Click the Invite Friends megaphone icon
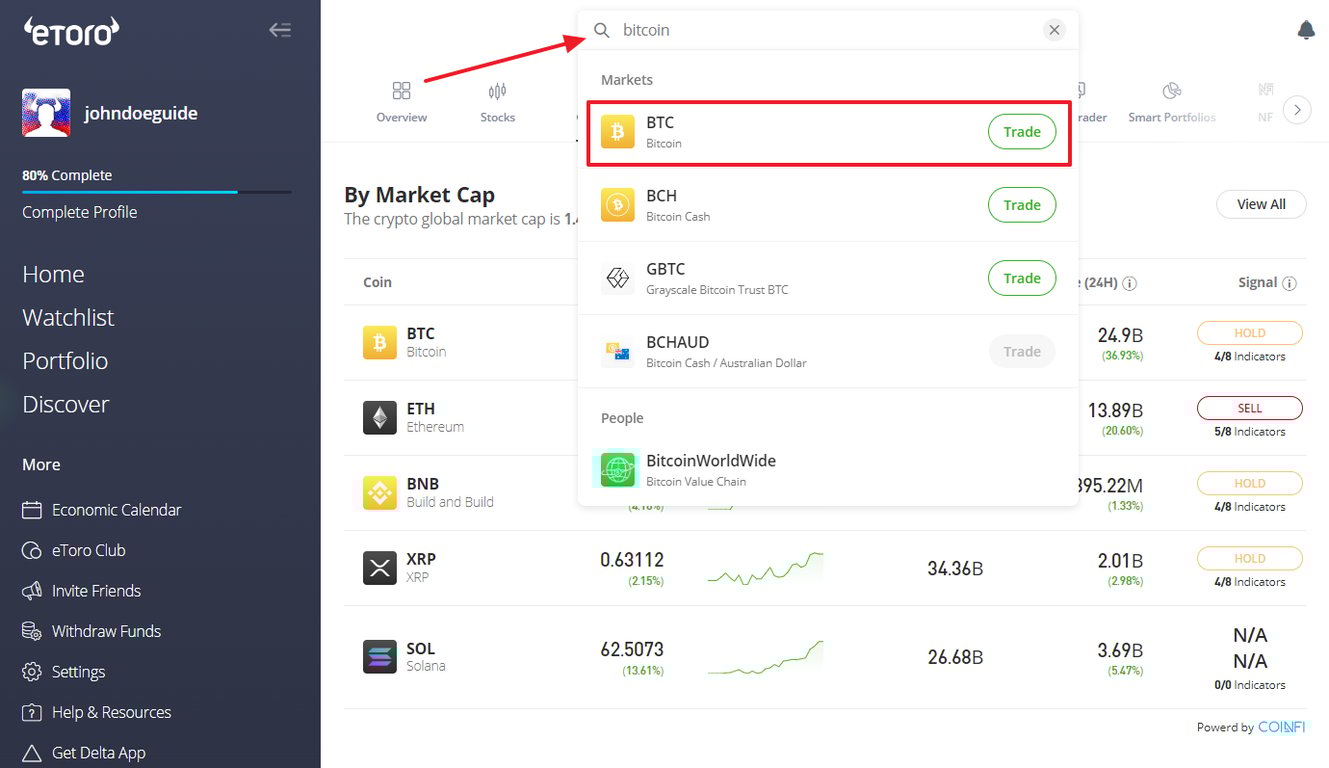1329x768 pixels. [30, 590]
